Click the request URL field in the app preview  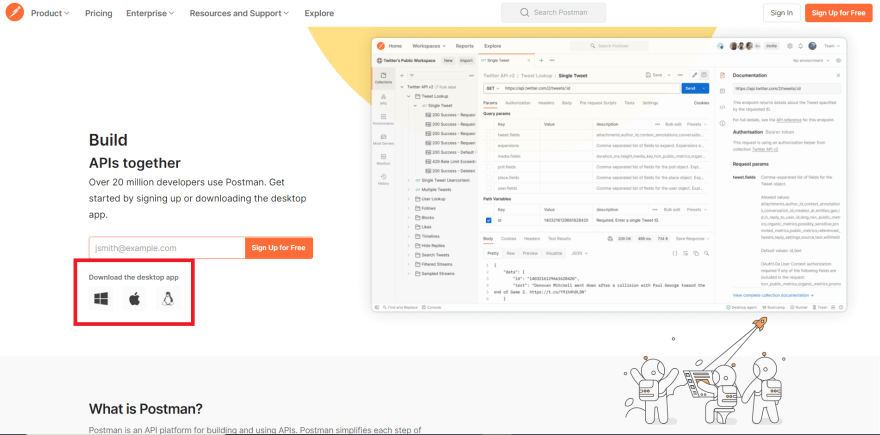point(591,89)
